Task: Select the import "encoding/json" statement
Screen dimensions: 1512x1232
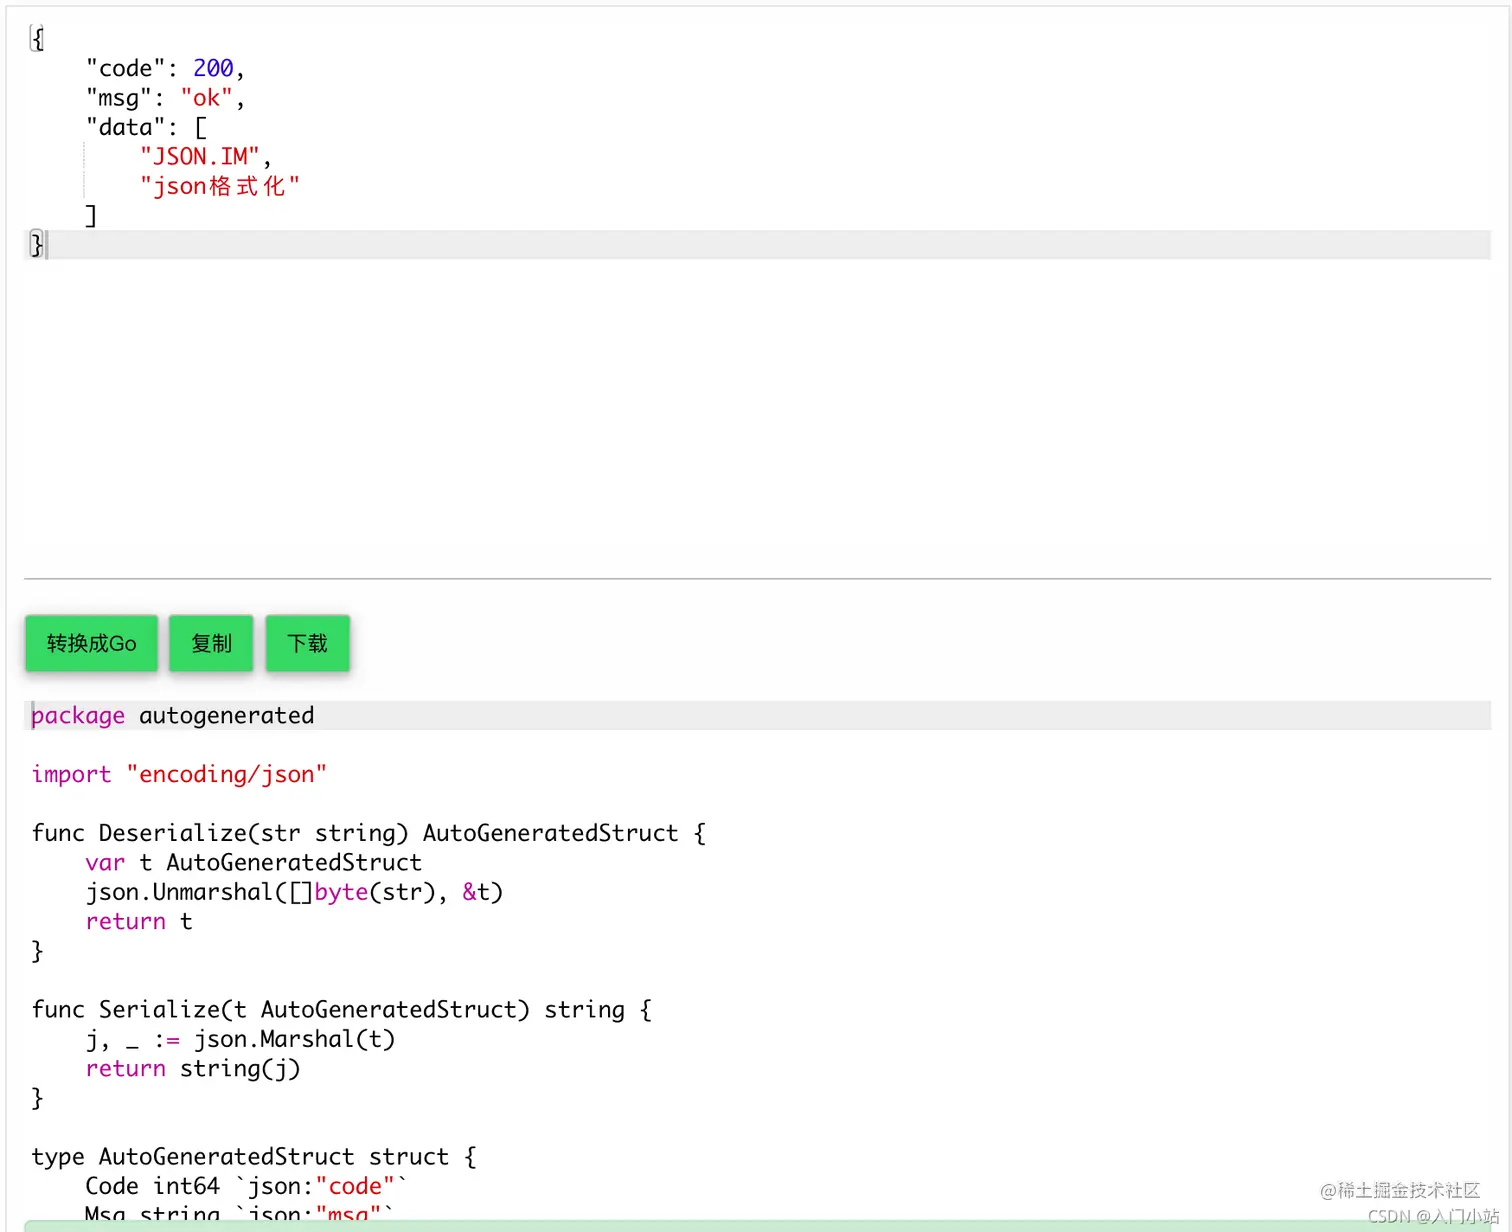Action: (178, 773)
